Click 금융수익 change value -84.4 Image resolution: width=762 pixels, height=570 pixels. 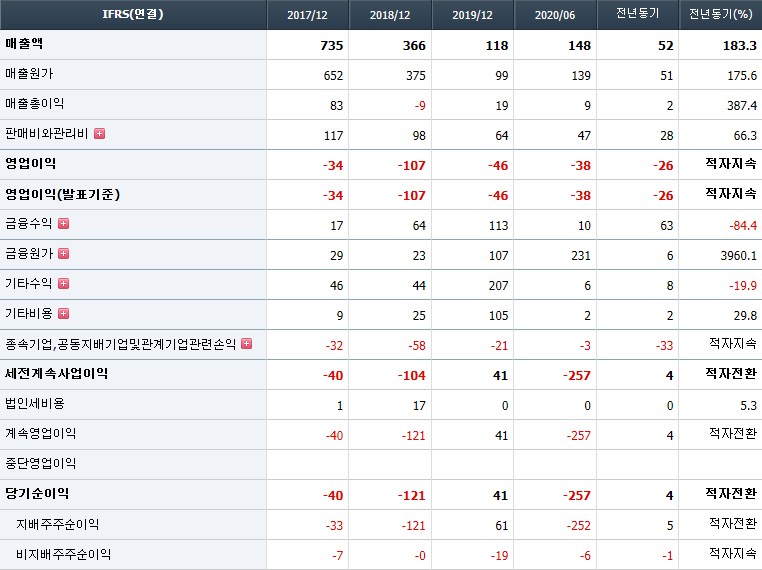(x=743, y=226)
